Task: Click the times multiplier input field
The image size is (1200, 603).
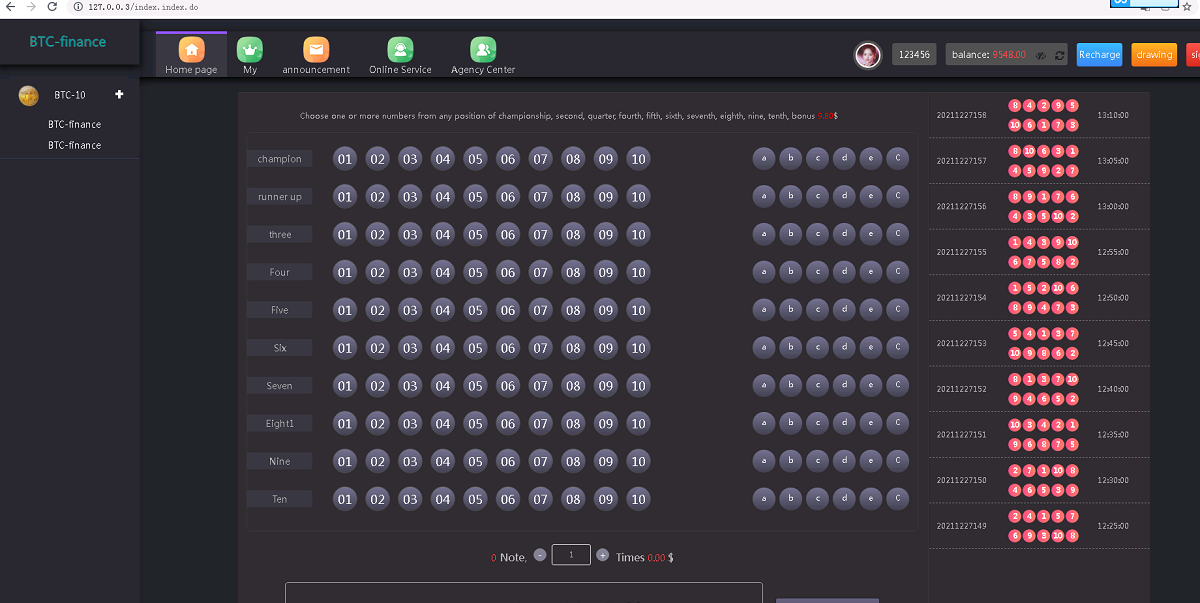Action: pyautogui.click(x=571, y=555)
